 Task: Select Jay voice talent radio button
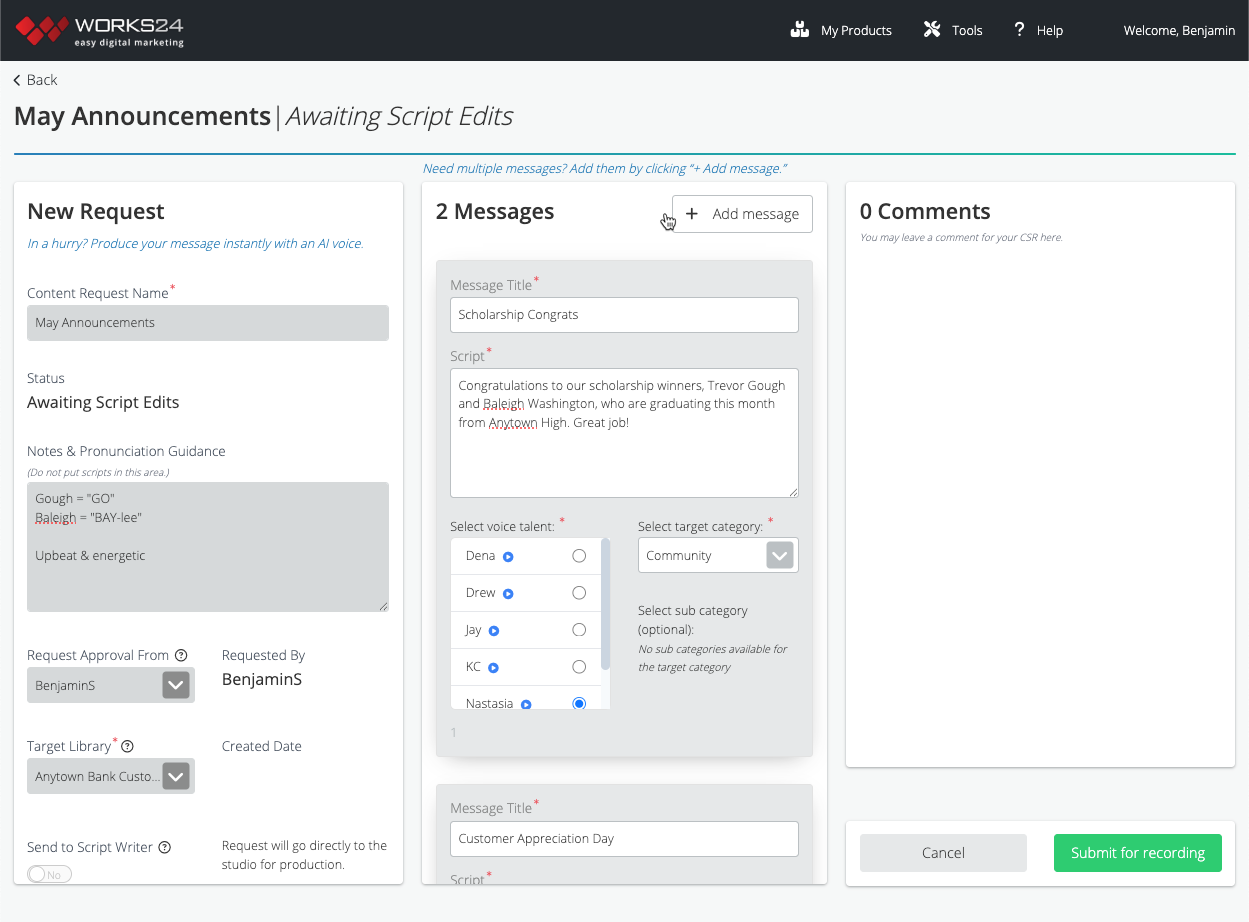click(x=579, y=630)
